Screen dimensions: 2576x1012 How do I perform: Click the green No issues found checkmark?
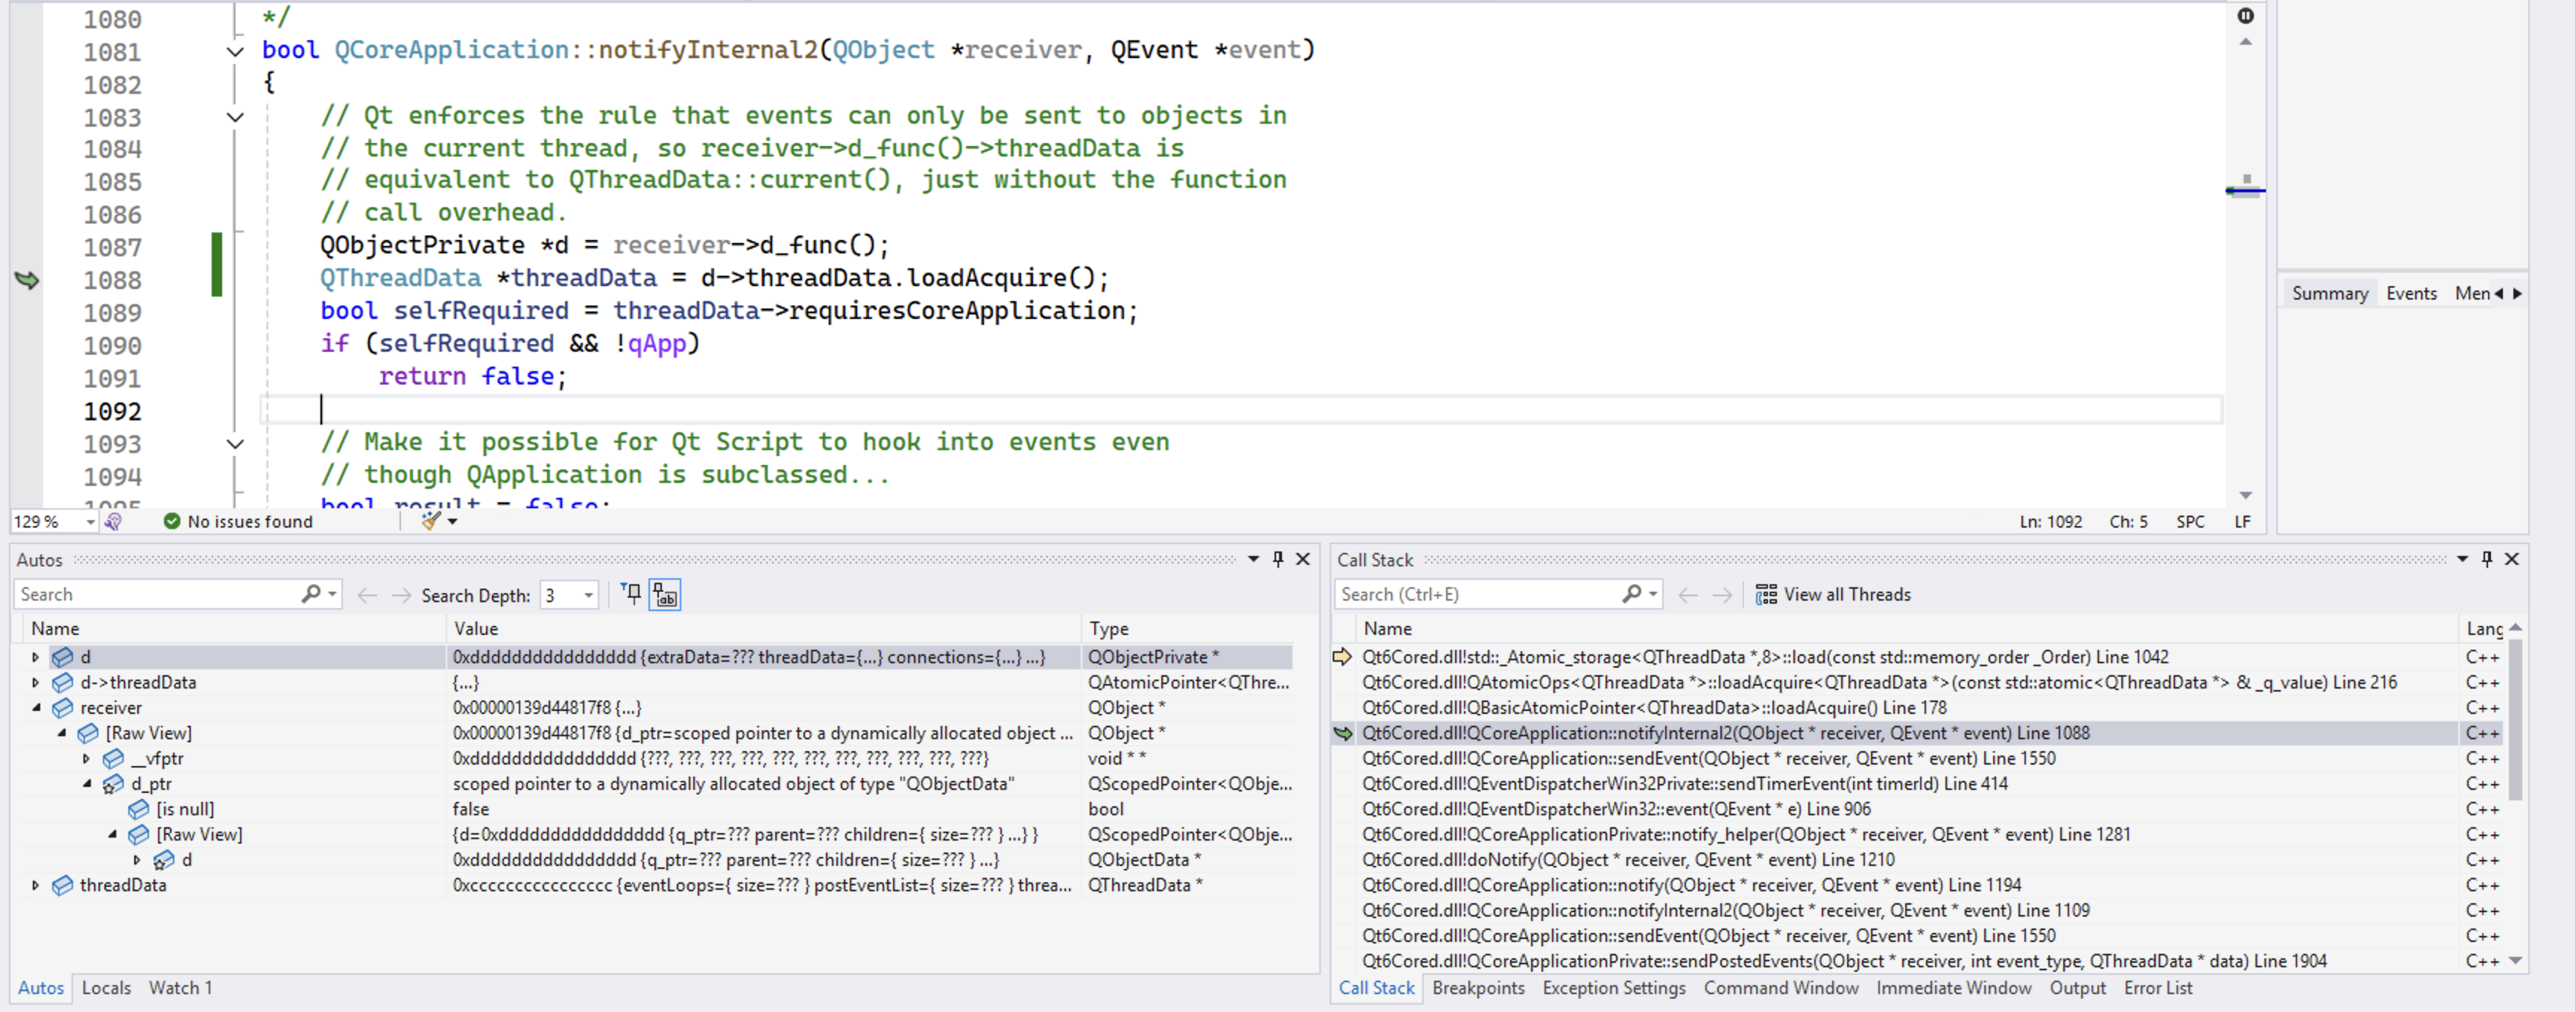click(172, 521)
